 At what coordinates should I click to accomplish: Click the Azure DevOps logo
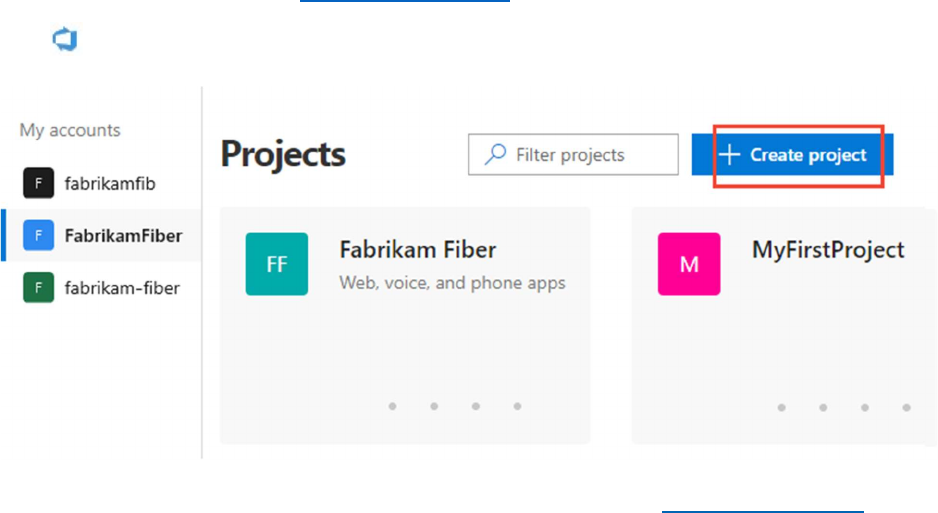(x=65, y=41)
